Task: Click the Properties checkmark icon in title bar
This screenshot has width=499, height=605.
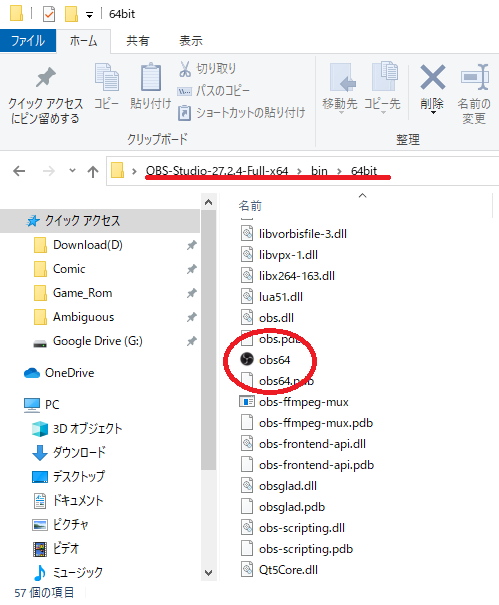Action: click(49, 15)
